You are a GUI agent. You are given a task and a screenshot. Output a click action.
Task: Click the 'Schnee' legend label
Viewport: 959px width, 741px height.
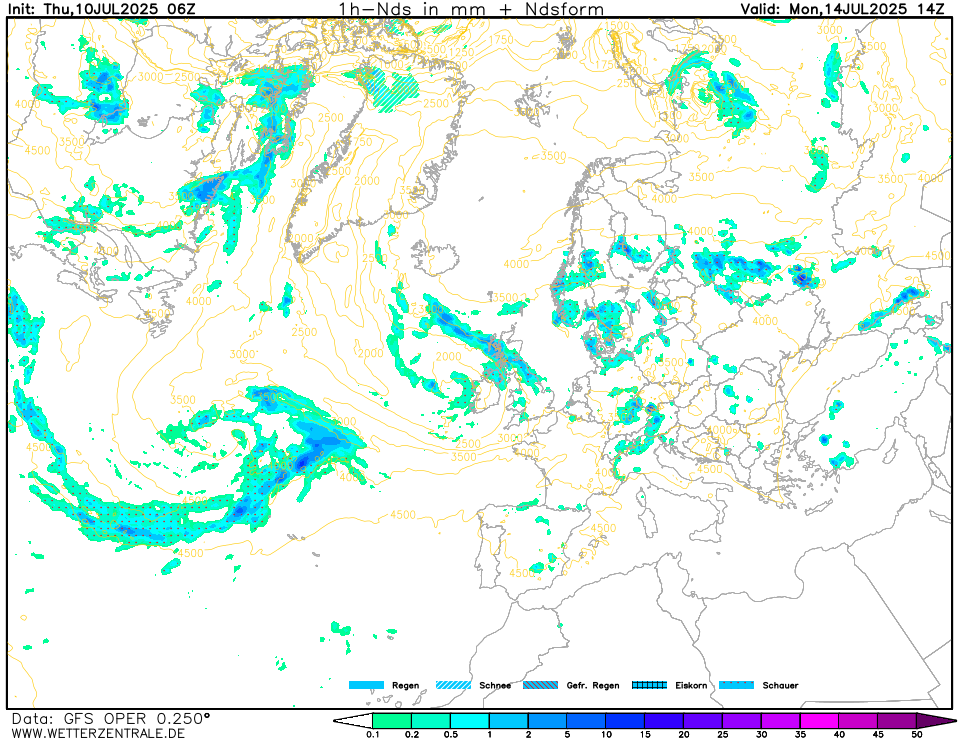click(x=495, y=685)
